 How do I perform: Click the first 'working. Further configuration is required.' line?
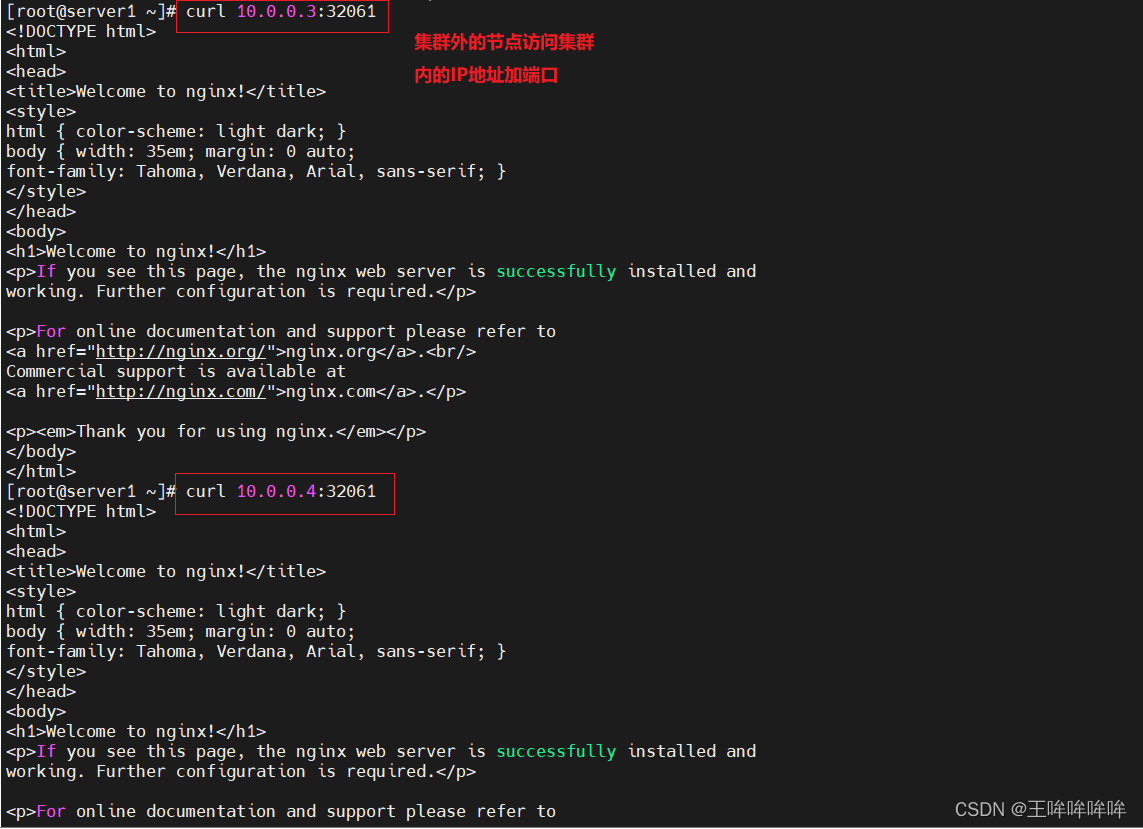click(x=241, y=292)
